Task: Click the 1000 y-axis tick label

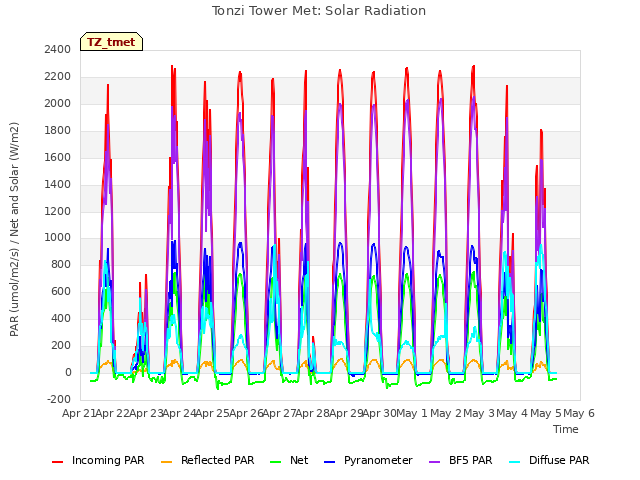Action: pos(58,238)
